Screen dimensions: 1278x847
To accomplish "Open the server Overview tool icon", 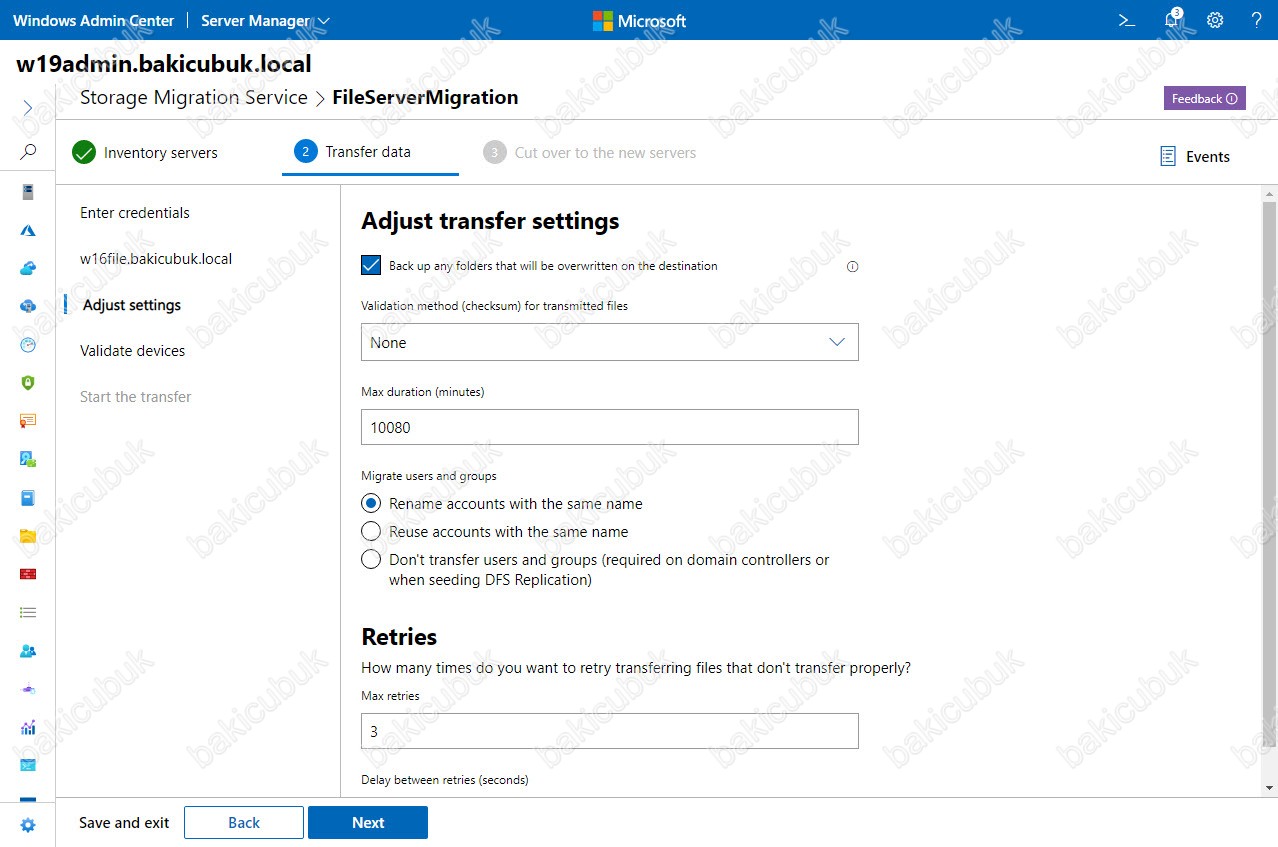I will pos(28,192).
